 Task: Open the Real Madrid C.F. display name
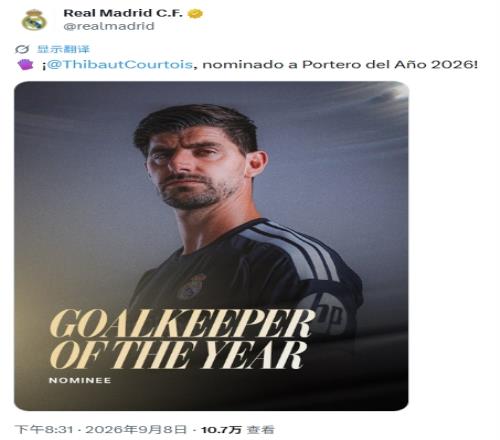[x=123, y=13]
